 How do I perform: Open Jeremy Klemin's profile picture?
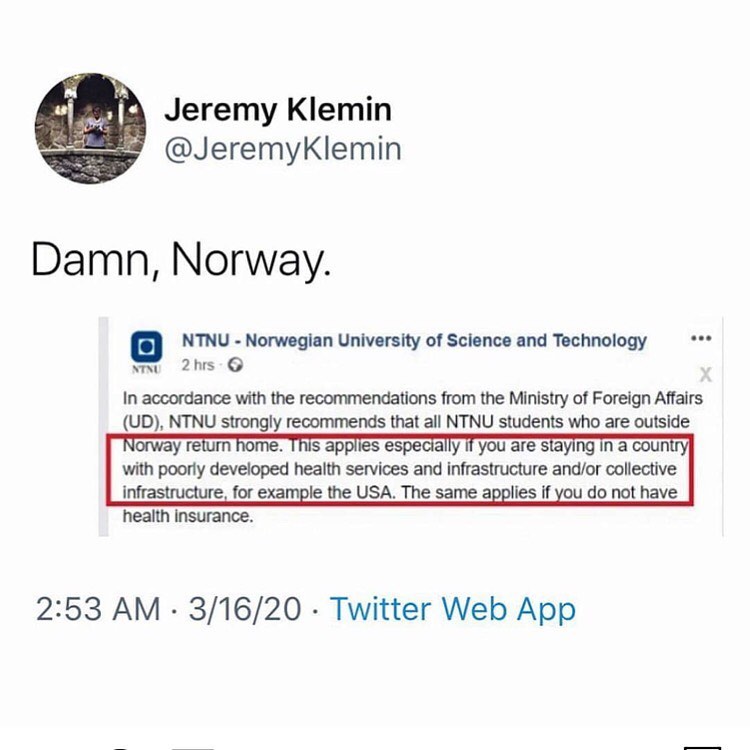(90, 127)
